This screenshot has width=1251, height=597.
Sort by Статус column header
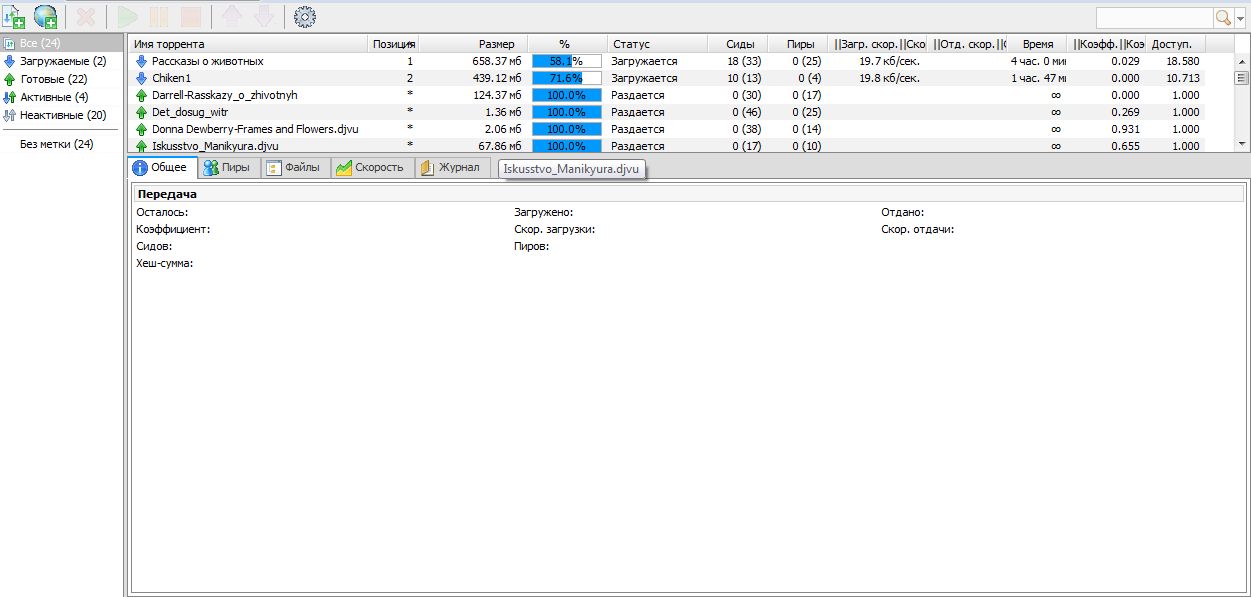point(657,44)
